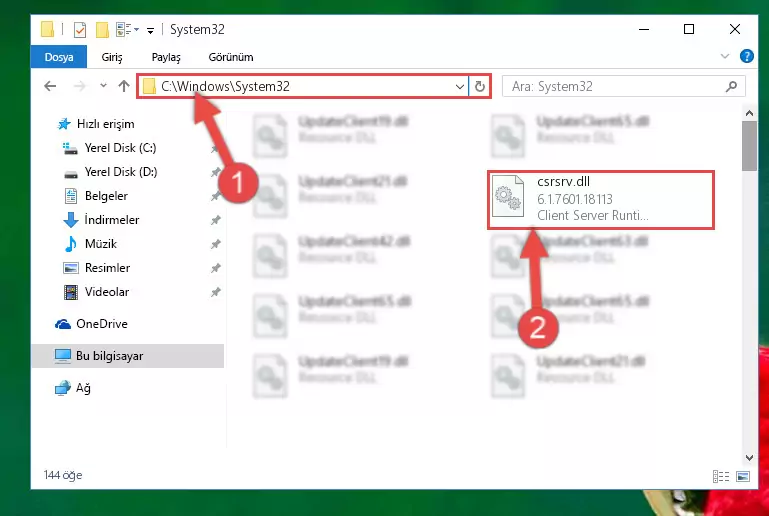The width and height of the screenshot is (769, 516).
Task: Click the pin icon next to Müzik
Action: tap(215, 244)
